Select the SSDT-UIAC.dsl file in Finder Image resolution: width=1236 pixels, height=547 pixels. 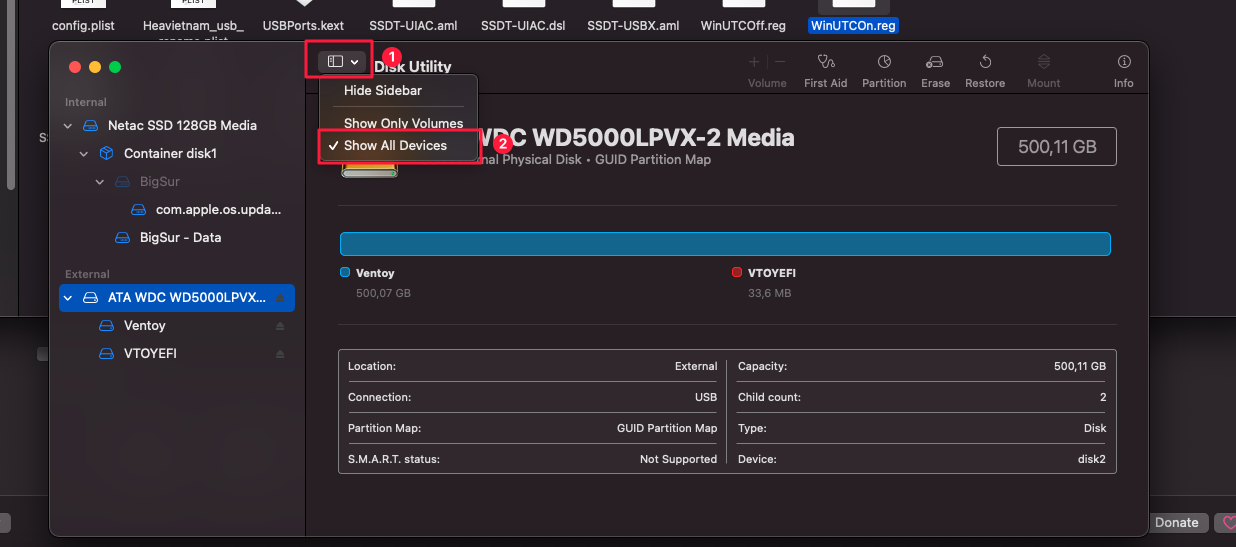(x=524, y=25)
